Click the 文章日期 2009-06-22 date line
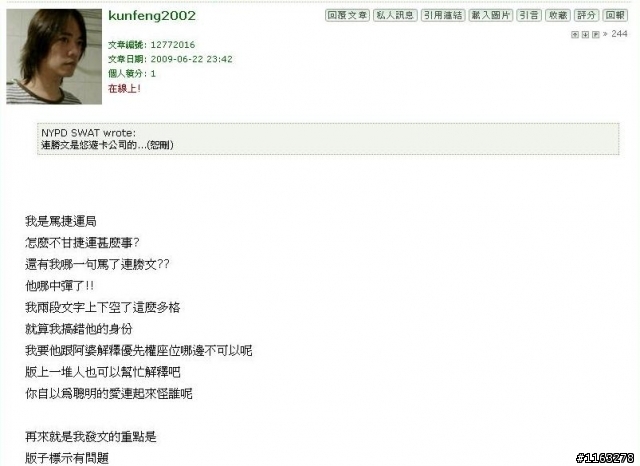The image size is (640, 466). [170, 59]
